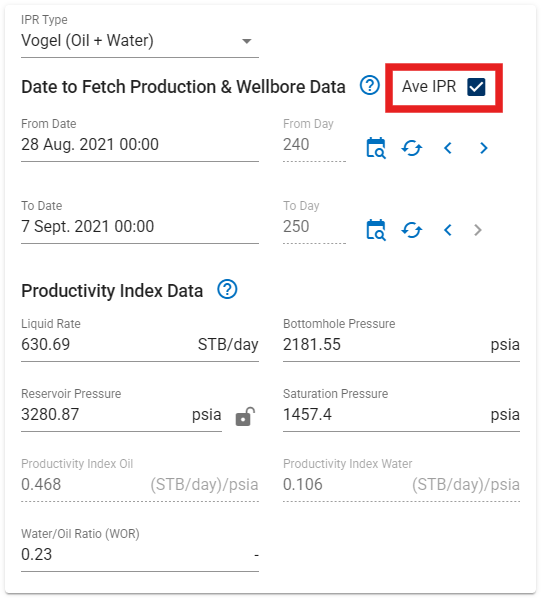
Task: Go to previous From Day
Action: coord(448,148)
